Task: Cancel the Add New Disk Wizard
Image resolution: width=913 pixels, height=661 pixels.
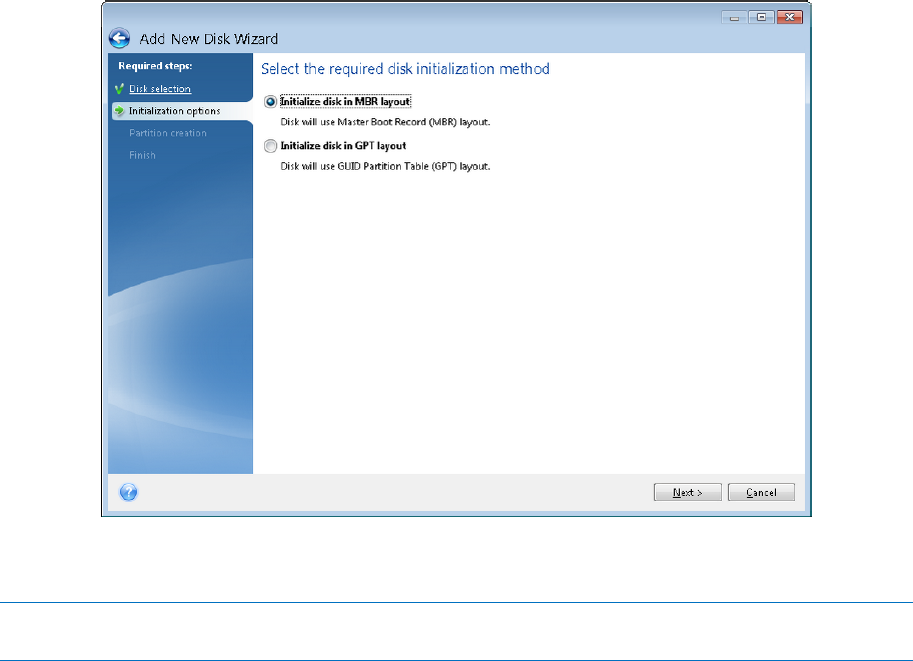Action: pyautogui.click(x=761, y=492)
